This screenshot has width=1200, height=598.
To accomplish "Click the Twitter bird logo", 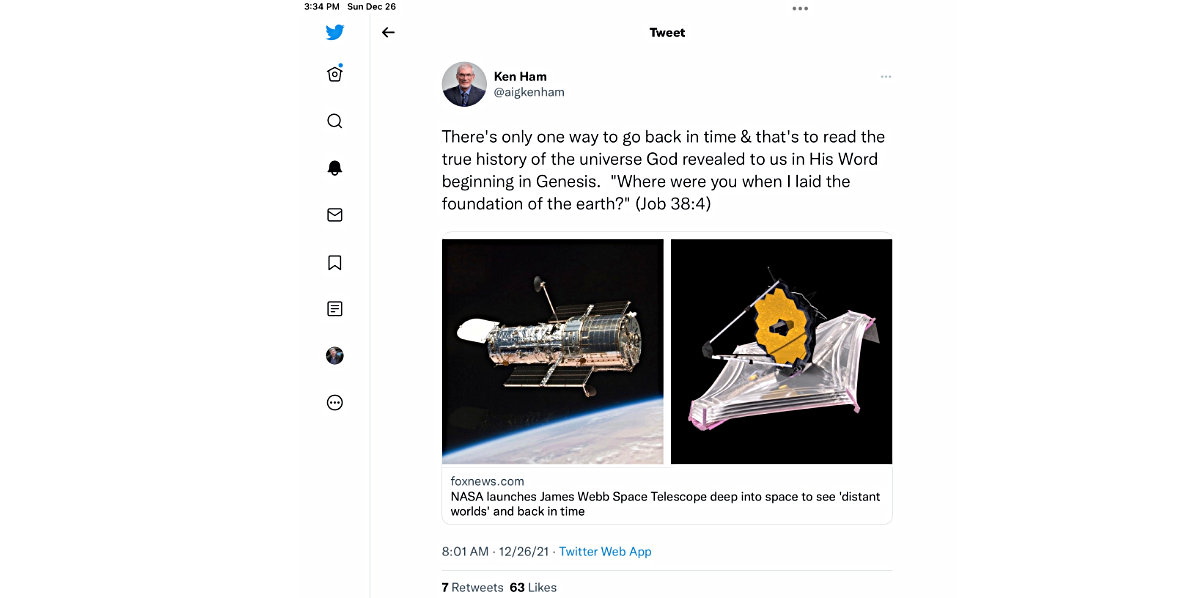I will 335,32.
